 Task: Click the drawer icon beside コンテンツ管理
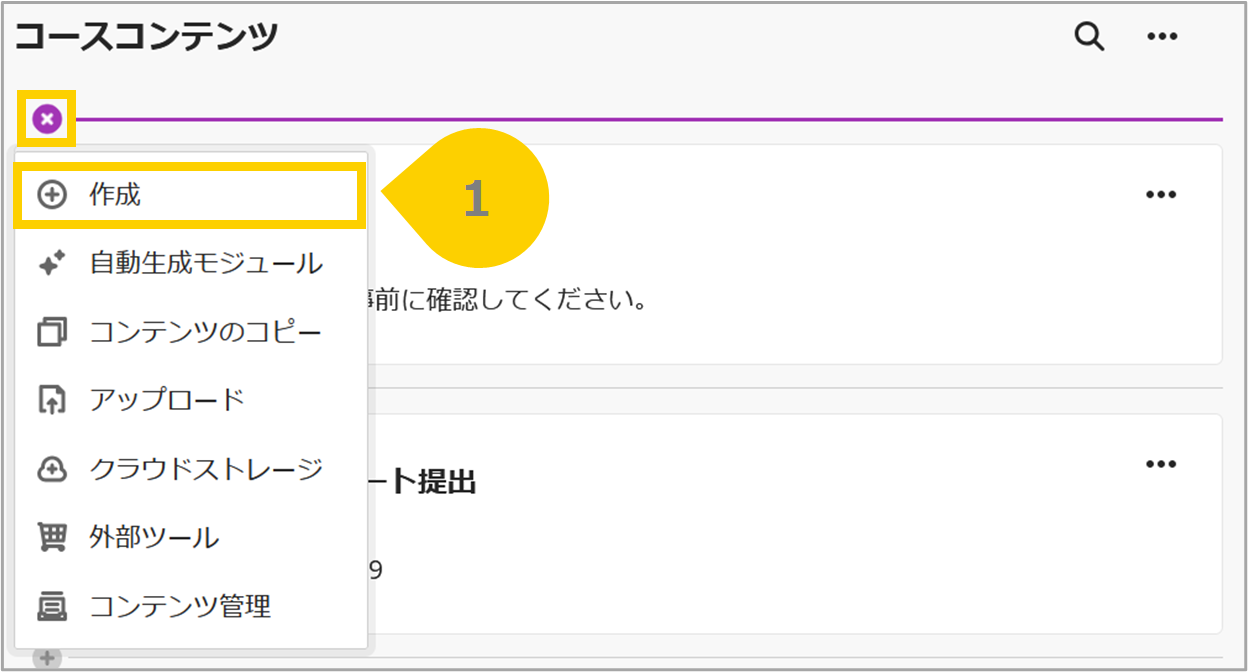(51, 606)
